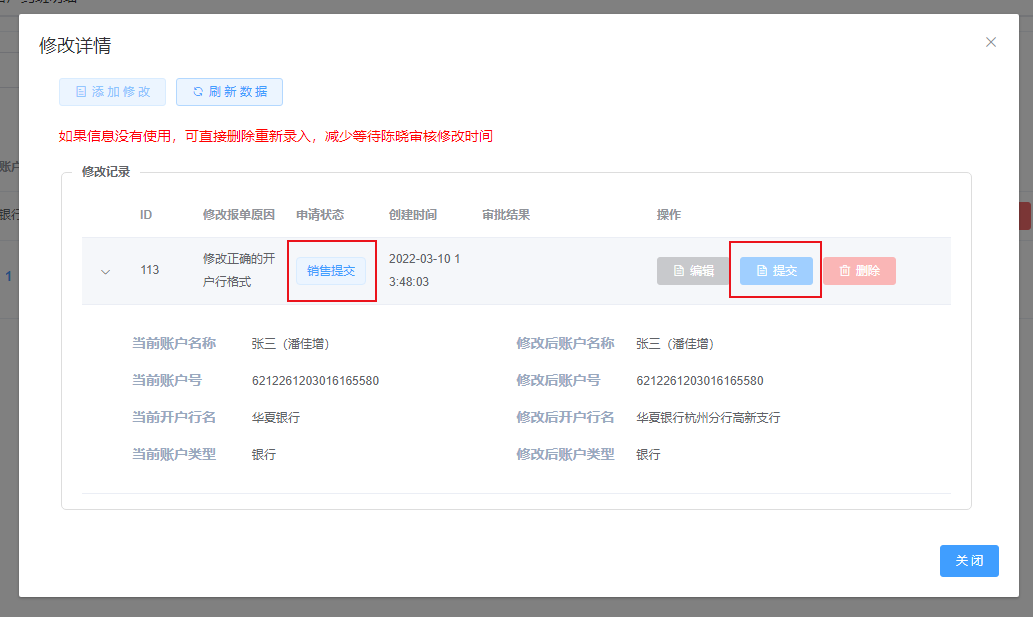Click the 创建时间 column header

413,215
